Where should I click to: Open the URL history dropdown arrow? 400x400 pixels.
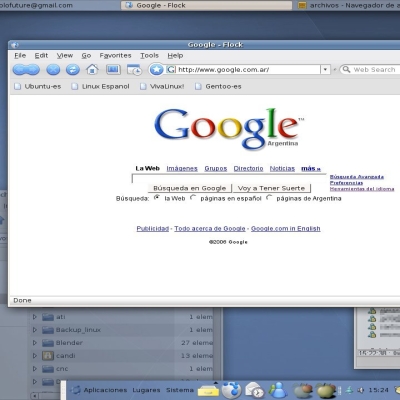click(x=325, y=69)
